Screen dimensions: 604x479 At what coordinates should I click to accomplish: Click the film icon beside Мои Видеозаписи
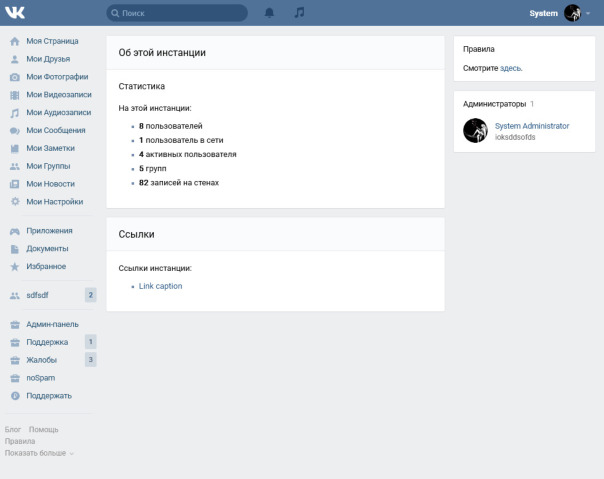click(x=15, y=95)
